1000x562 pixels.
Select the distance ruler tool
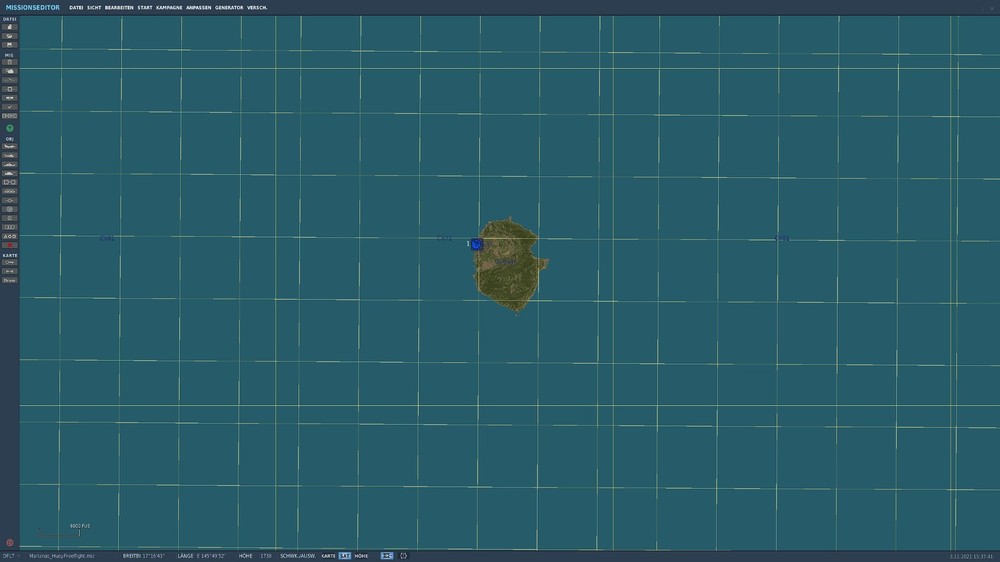[x=10, y=271]
